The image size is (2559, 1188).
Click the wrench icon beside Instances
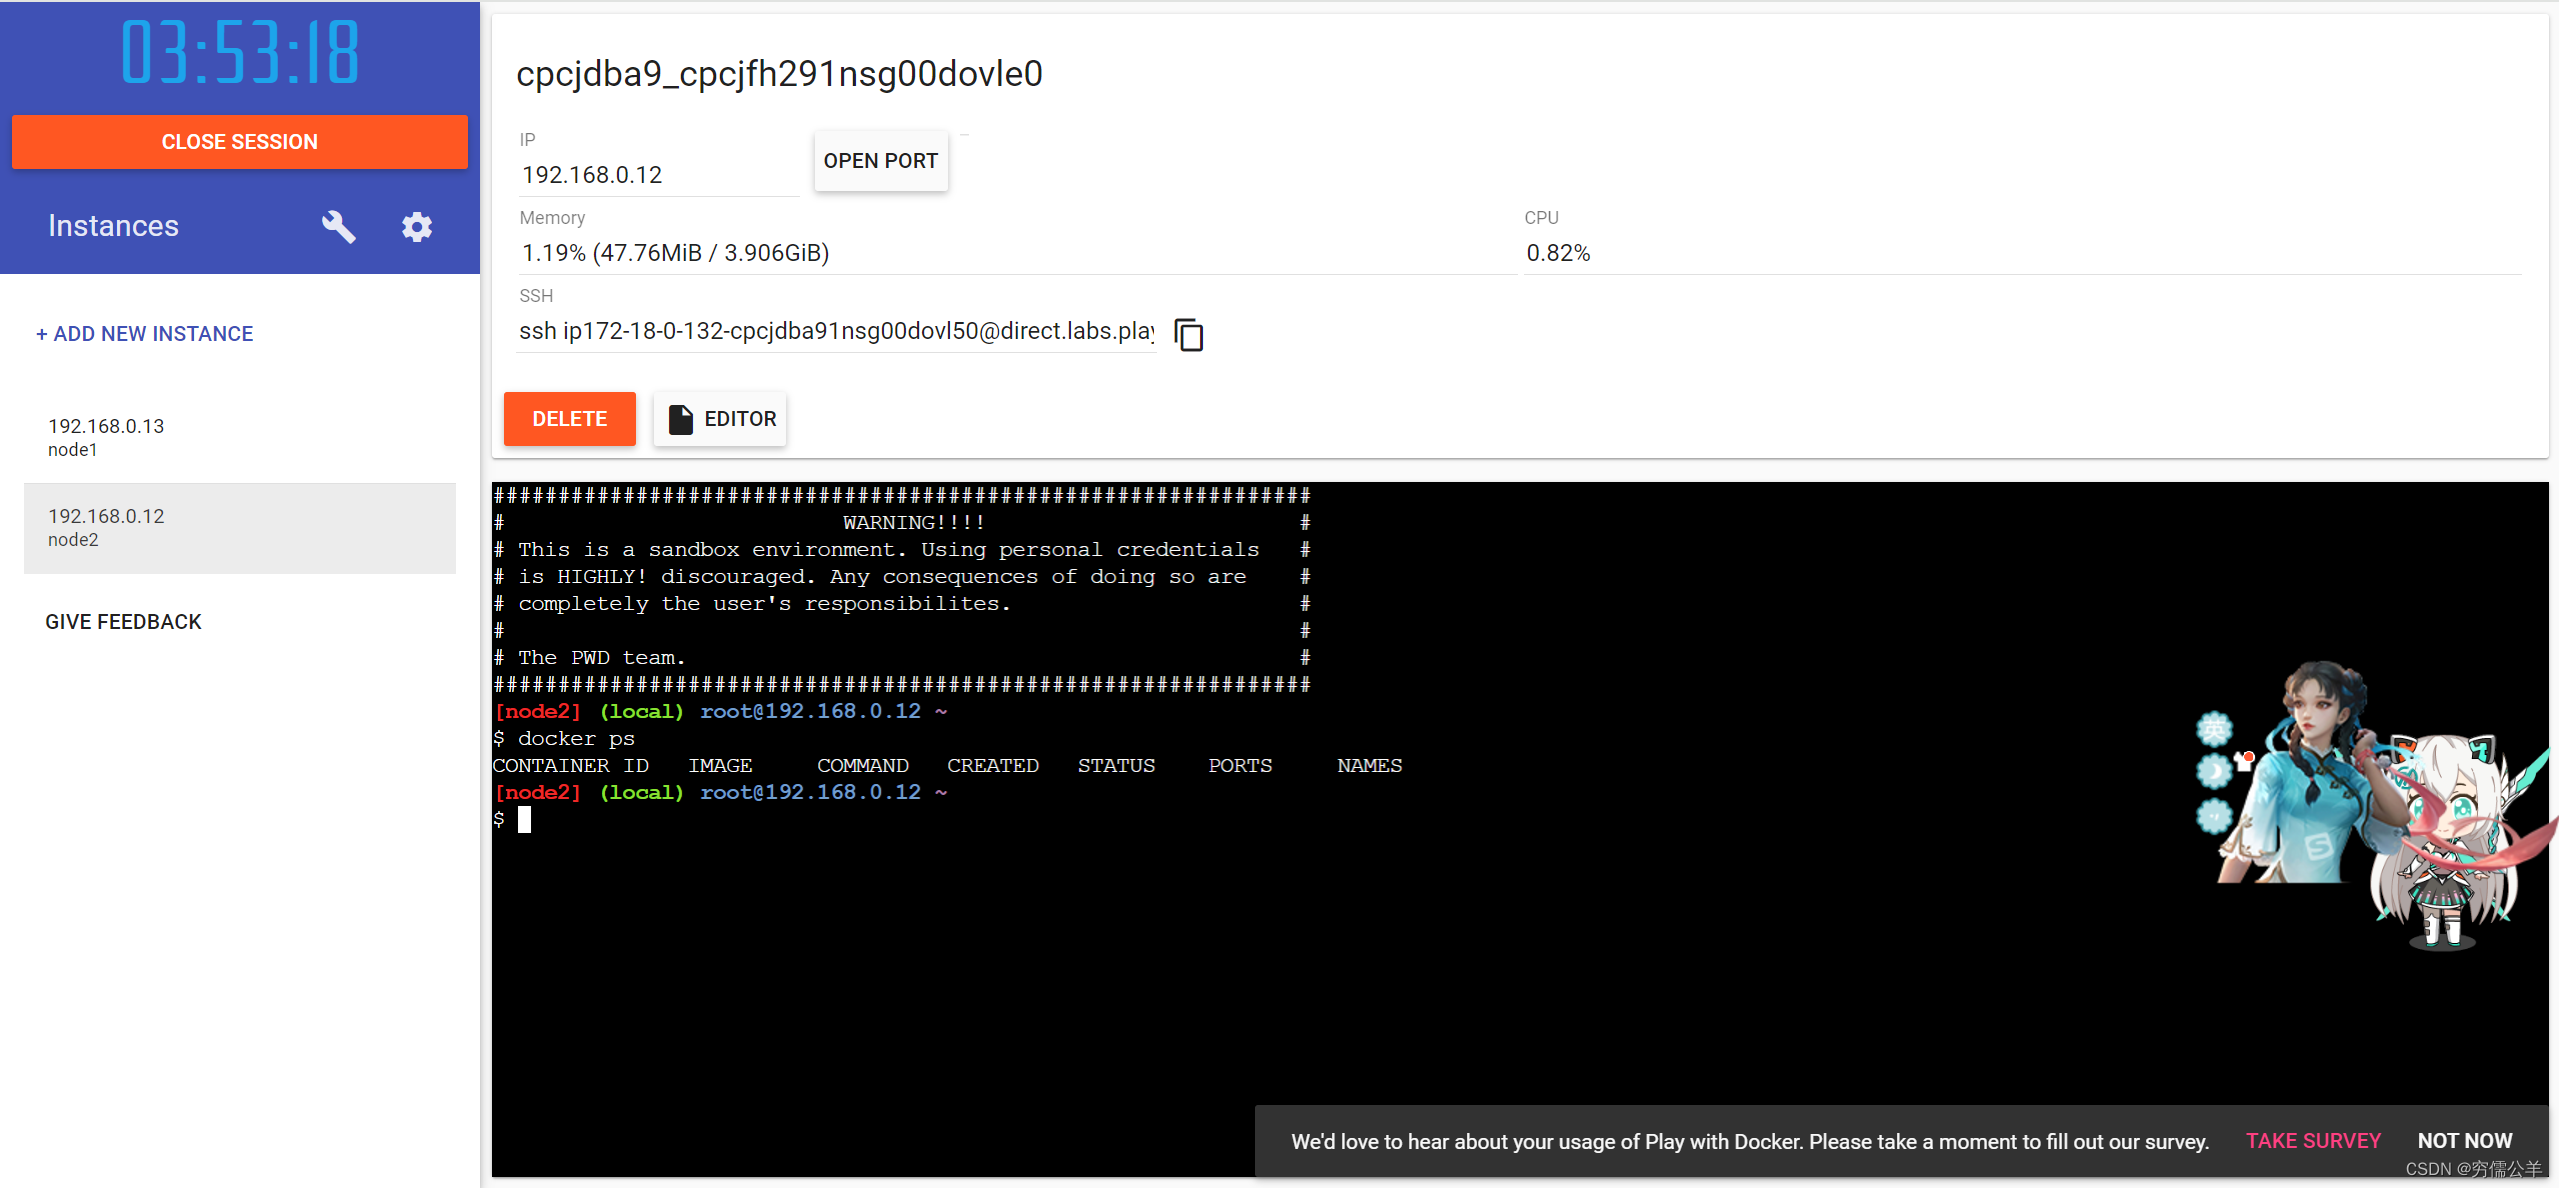pos(338,227)
